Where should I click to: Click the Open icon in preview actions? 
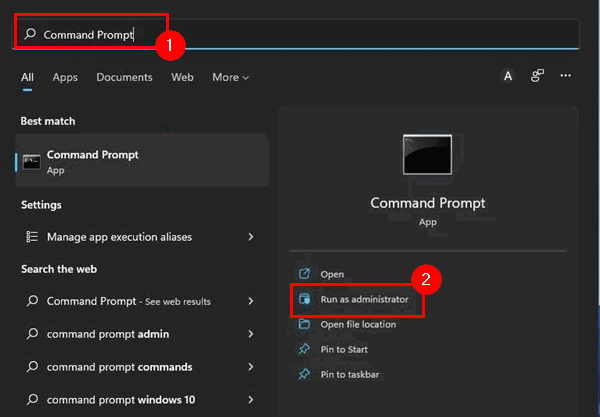pyautogui.click(x=304, y=274)
